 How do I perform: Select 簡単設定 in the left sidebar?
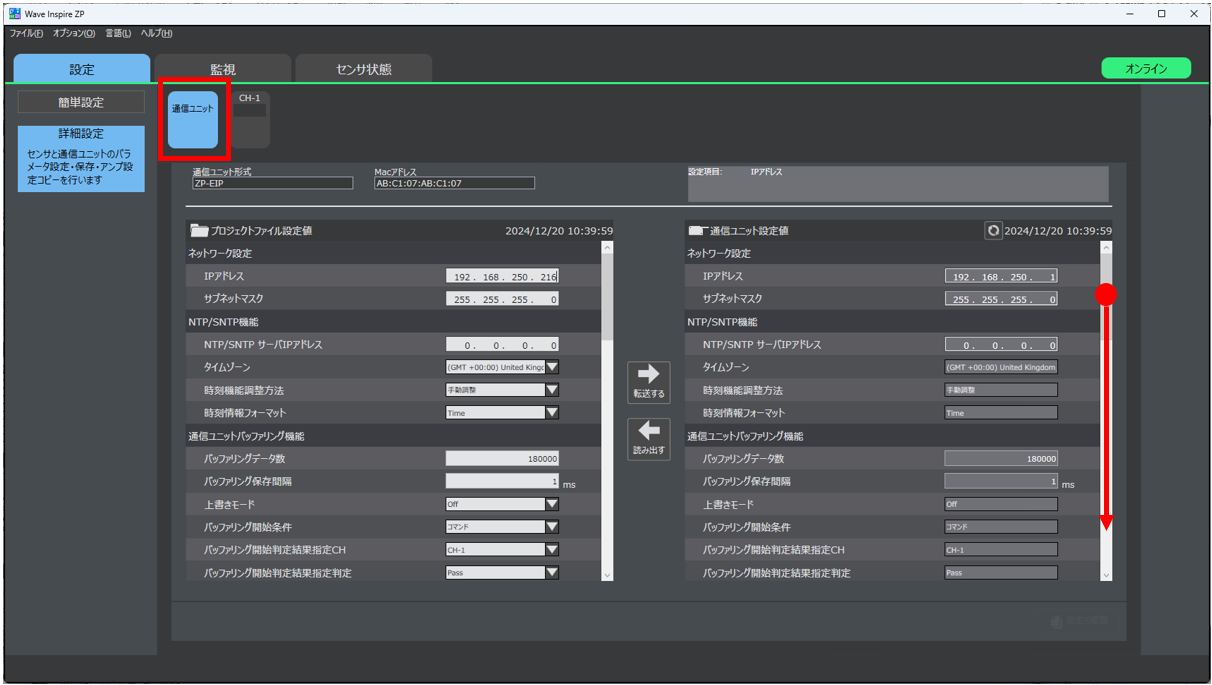point(81,102)
